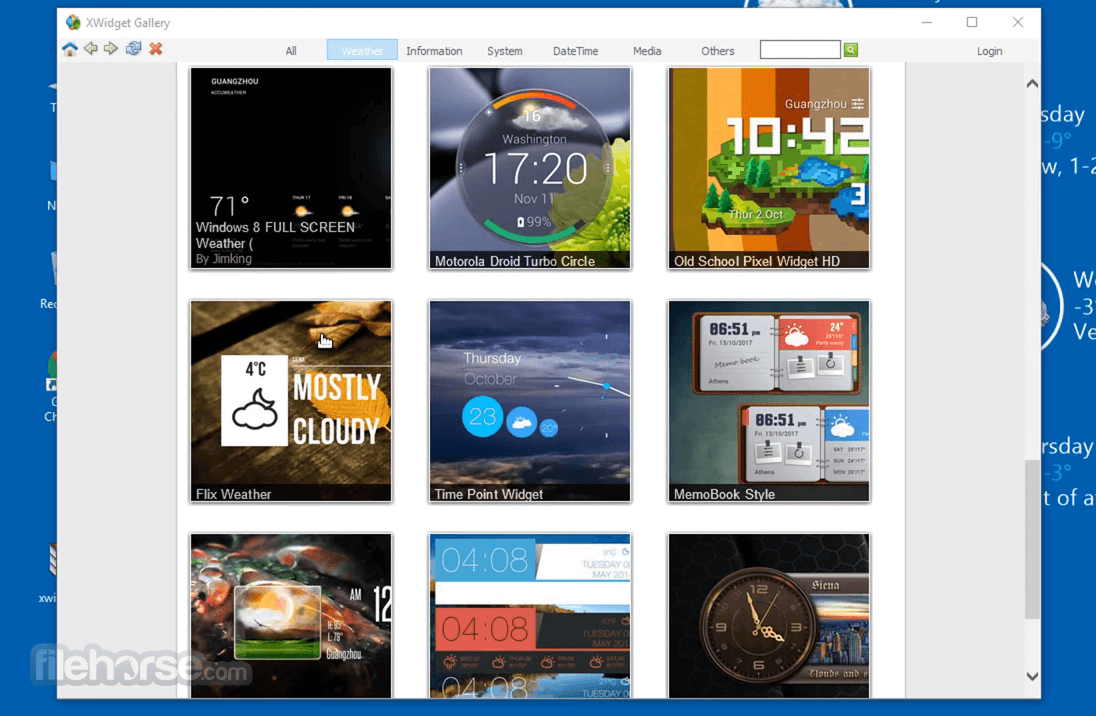Click the green search button icon
Image resolution: width=1096 pixels, height=716 pixels.
[851, 50]
